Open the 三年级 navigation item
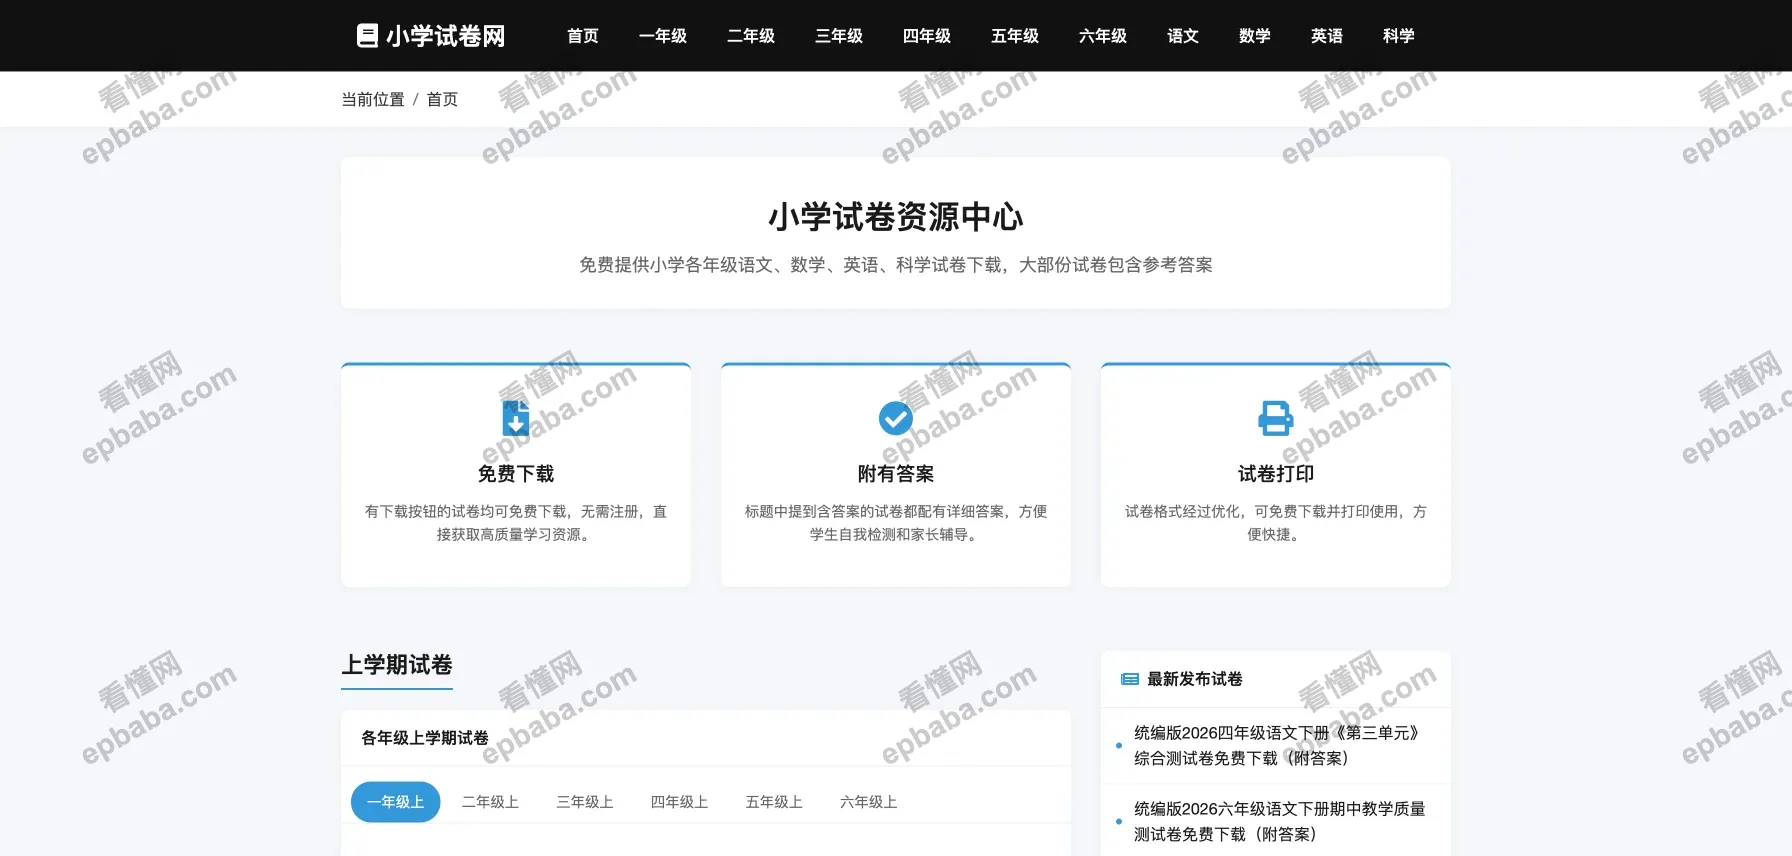Viewport: 1792px width, 856px height. click(x=839, y=36)
